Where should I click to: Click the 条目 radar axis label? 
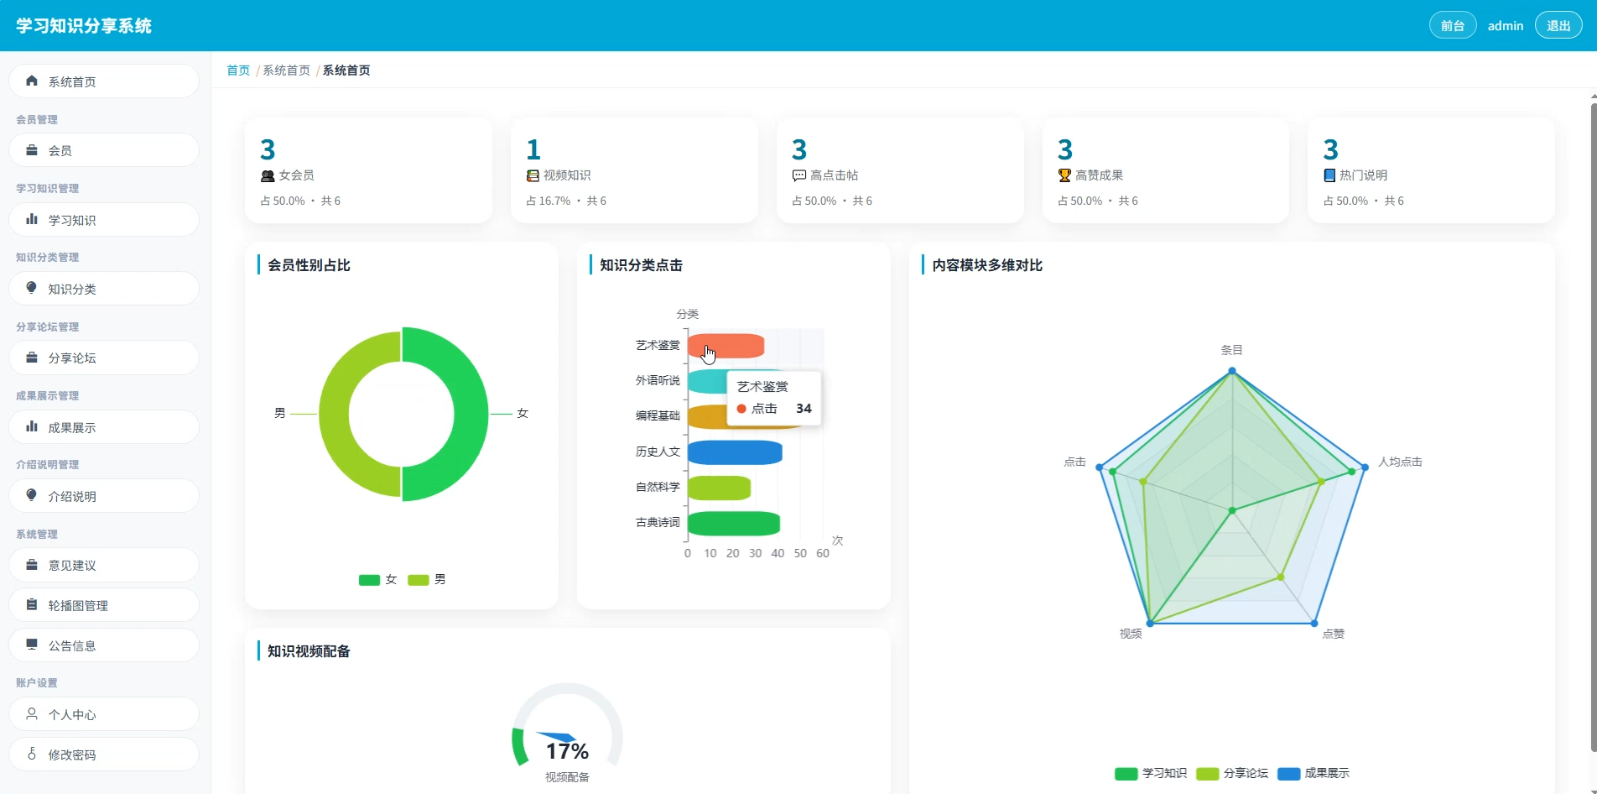click(1232, 350)
